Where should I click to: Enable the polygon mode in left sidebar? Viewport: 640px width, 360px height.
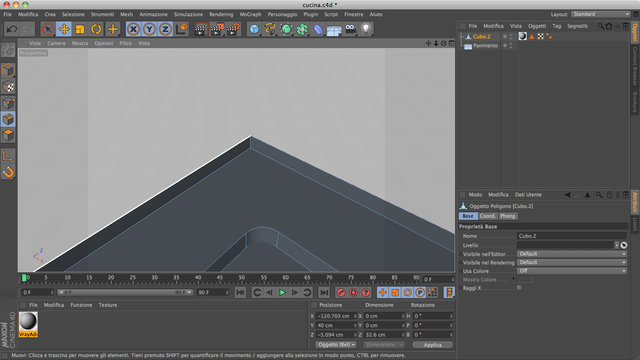(x=8, y=136)
